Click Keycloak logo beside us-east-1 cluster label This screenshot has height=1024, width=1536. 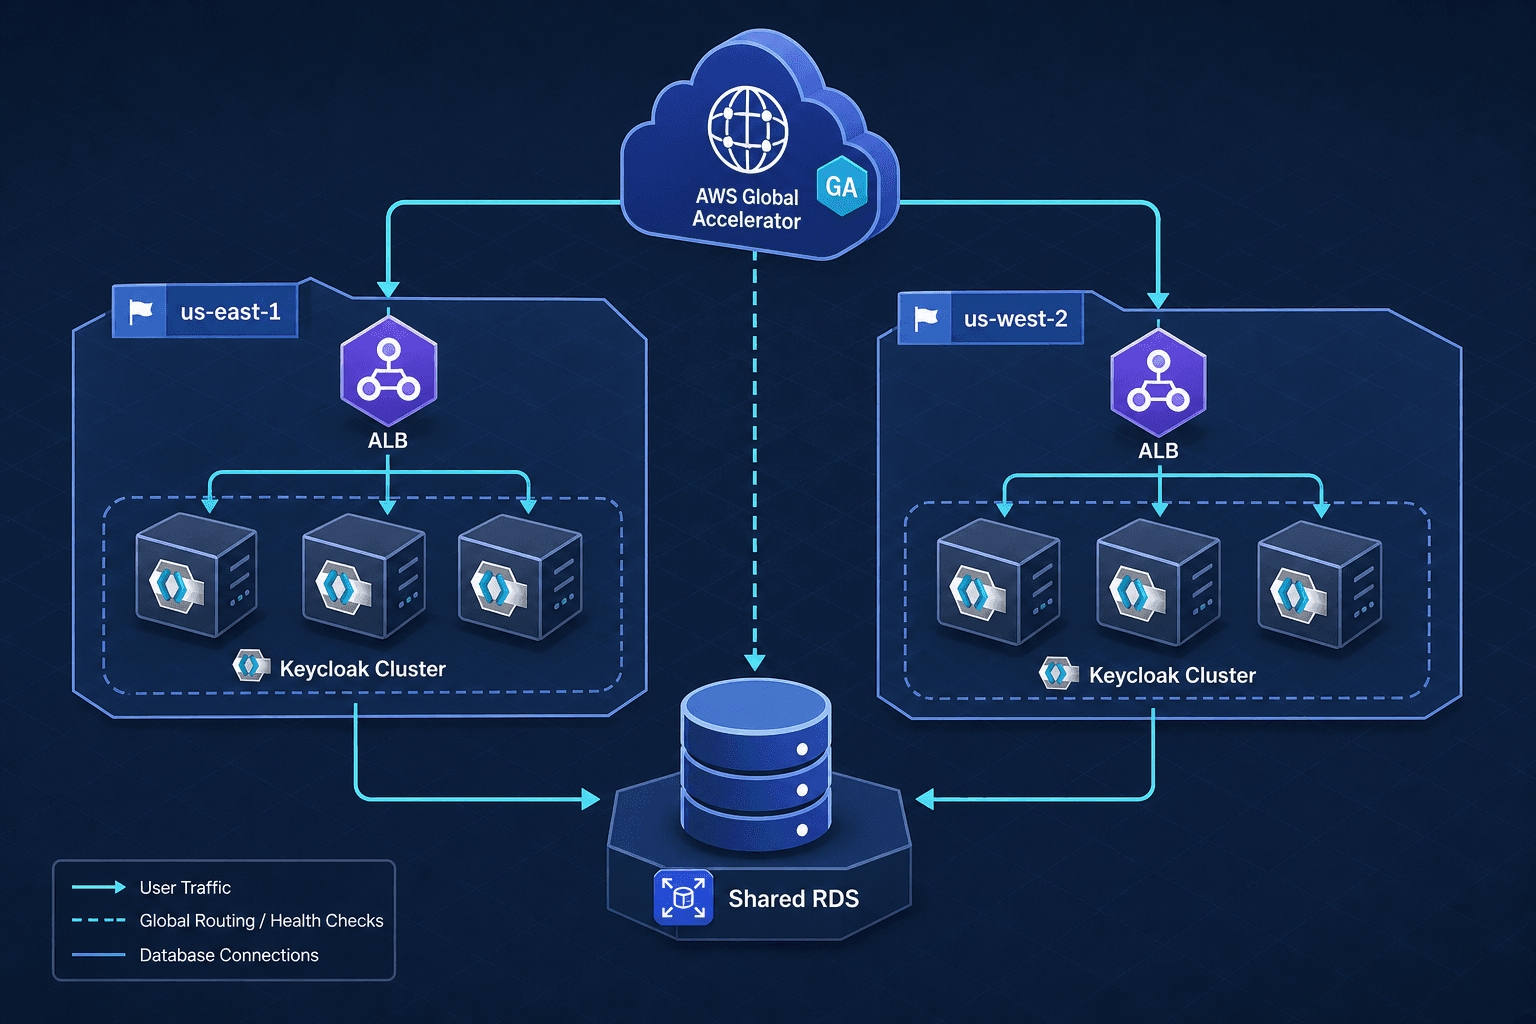[251, 666]
